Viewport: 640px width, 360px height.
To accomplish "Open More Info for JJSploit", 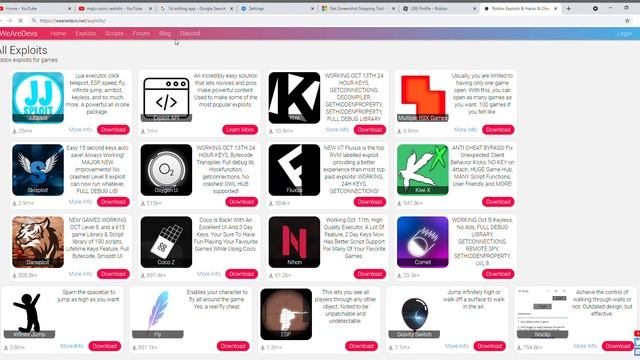I will (80, 129).
